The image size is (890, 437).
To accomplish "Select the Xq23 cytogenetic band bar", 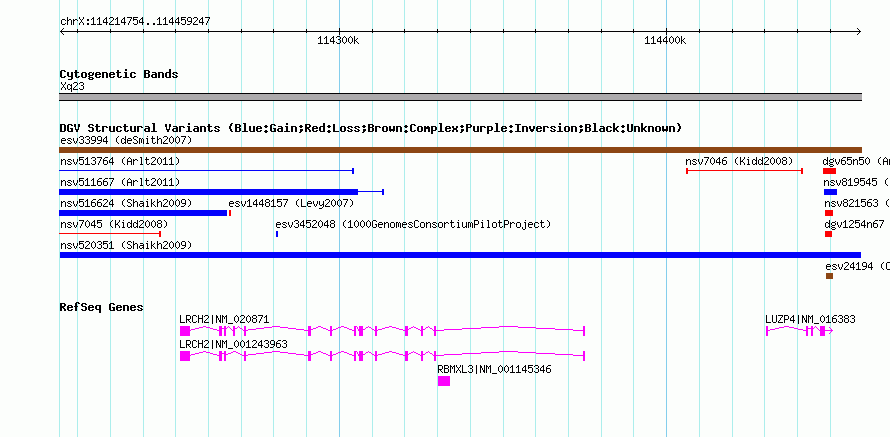I will point(460,97).
